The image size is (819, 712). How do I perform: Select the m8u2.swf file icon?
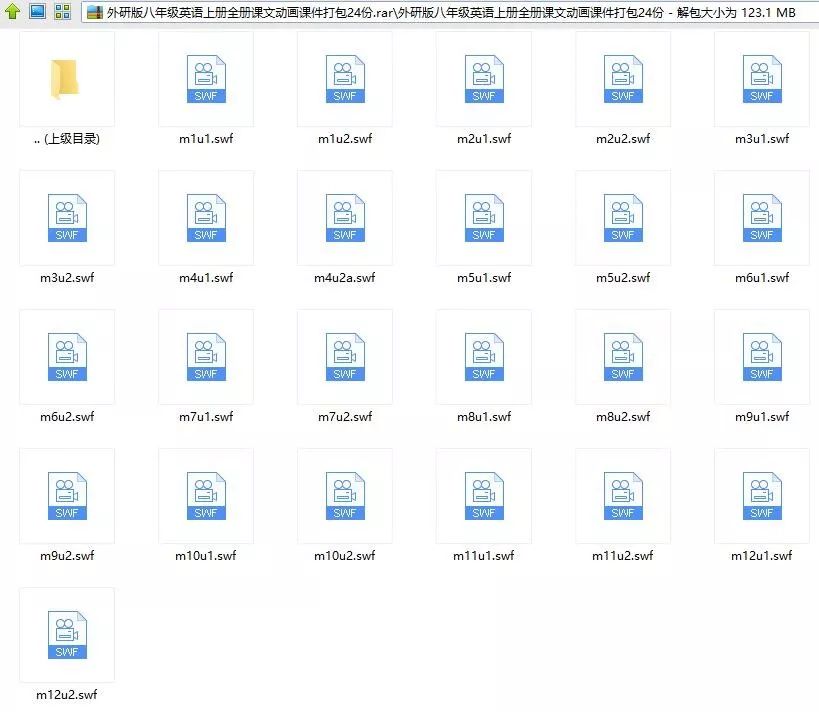pyautogui.click(x=623, y=357)
